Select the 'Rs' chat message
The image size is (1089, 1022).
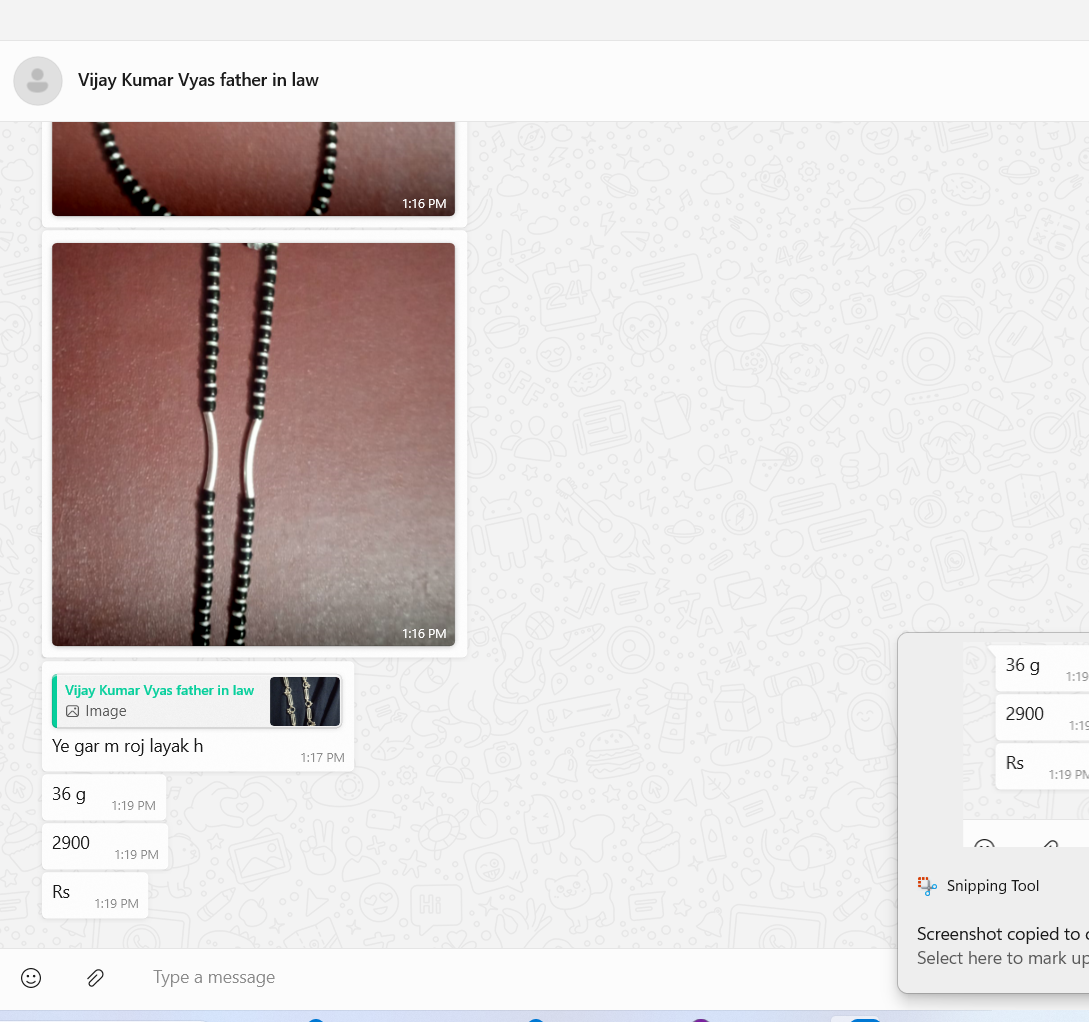(x=95, y=895)
